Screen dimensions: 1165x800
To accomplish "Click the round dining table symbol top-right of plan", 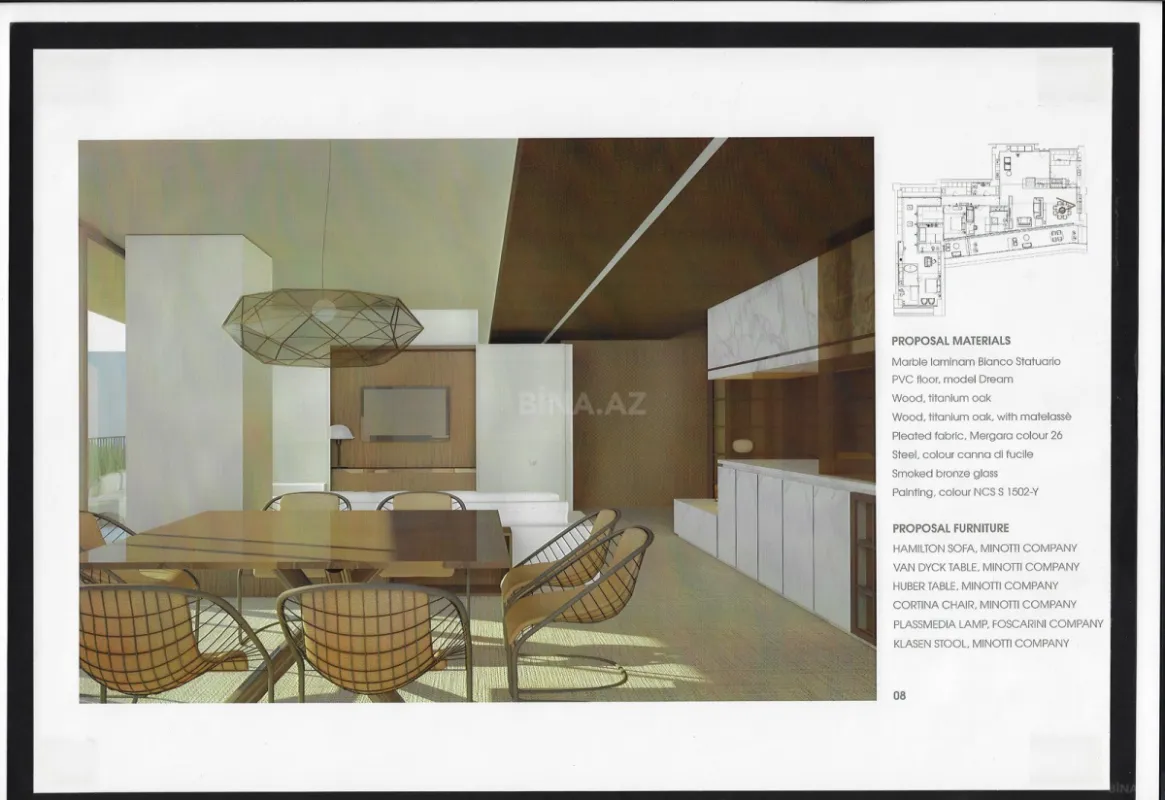I will pos(1061,209).
